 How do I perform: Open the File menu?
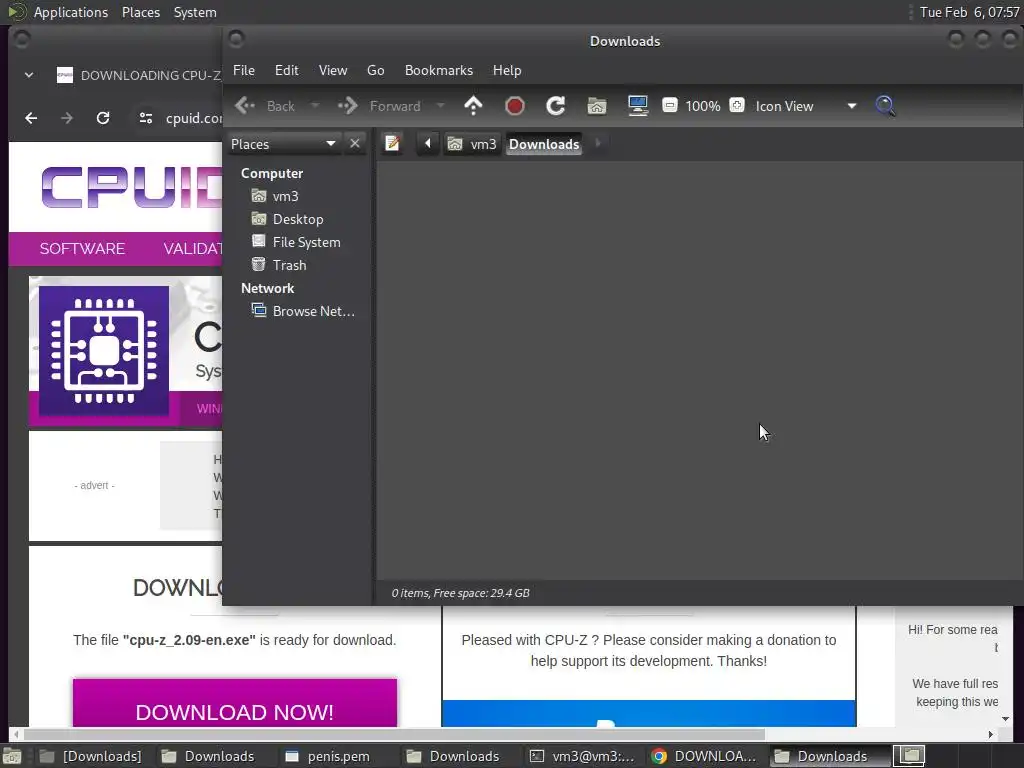[x=244, y=71]
